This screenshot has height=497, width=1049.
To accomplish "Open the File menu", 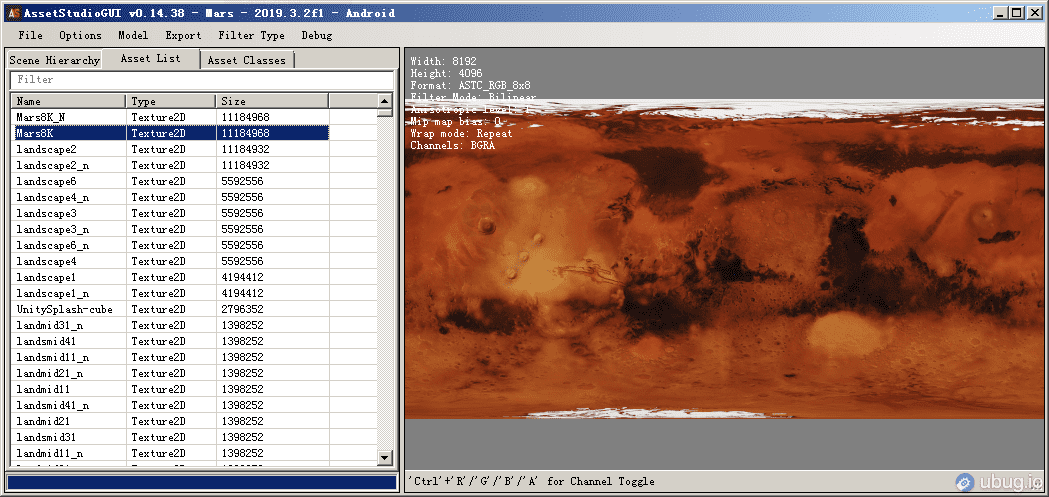I will (30, 35).
